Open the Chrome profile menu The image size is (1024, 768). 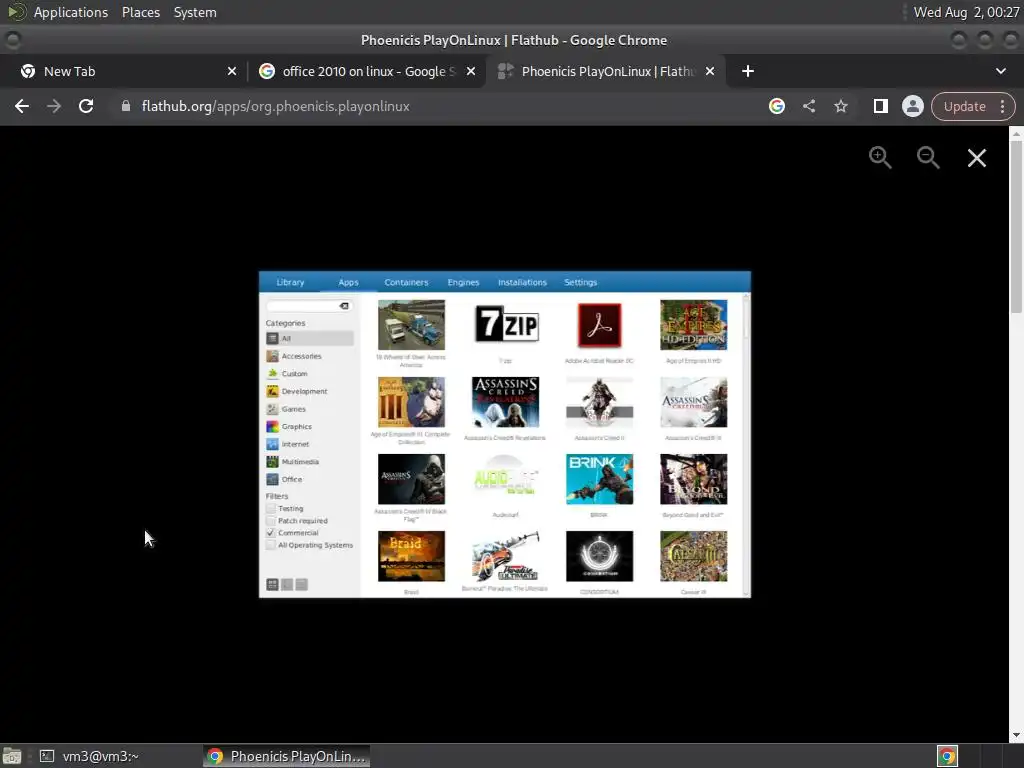tap(912, 106)
